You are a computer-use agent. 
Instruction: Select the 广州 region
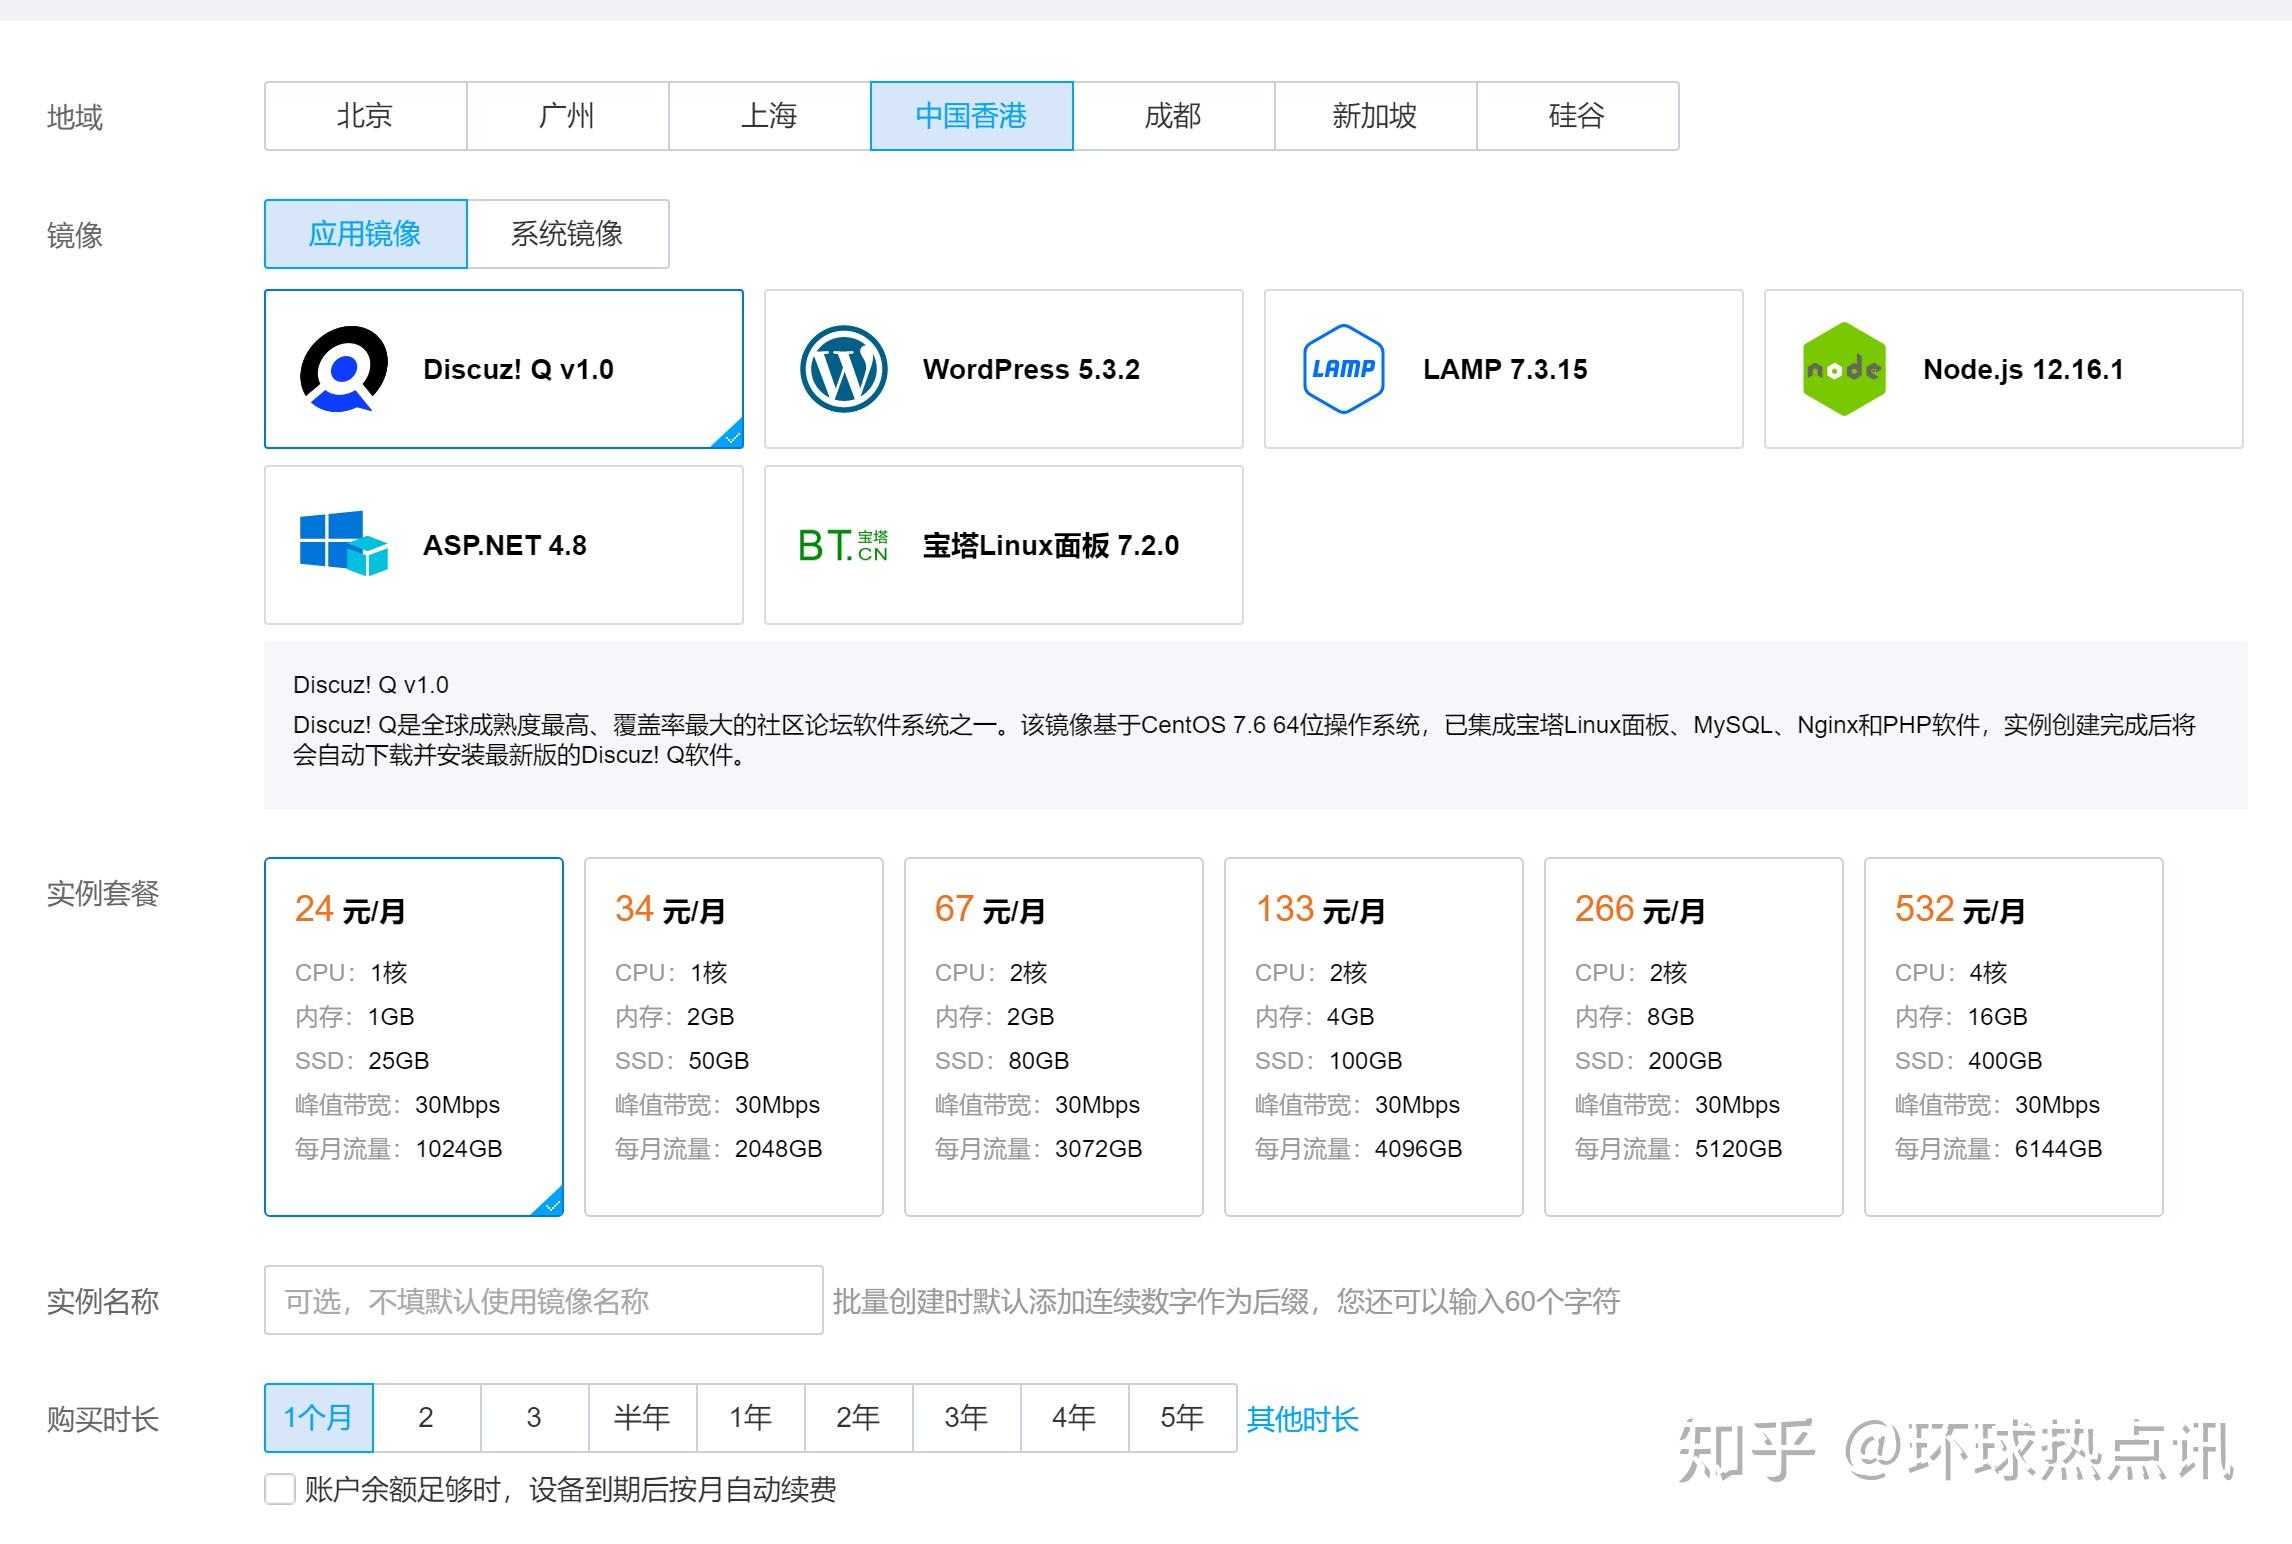568,116
